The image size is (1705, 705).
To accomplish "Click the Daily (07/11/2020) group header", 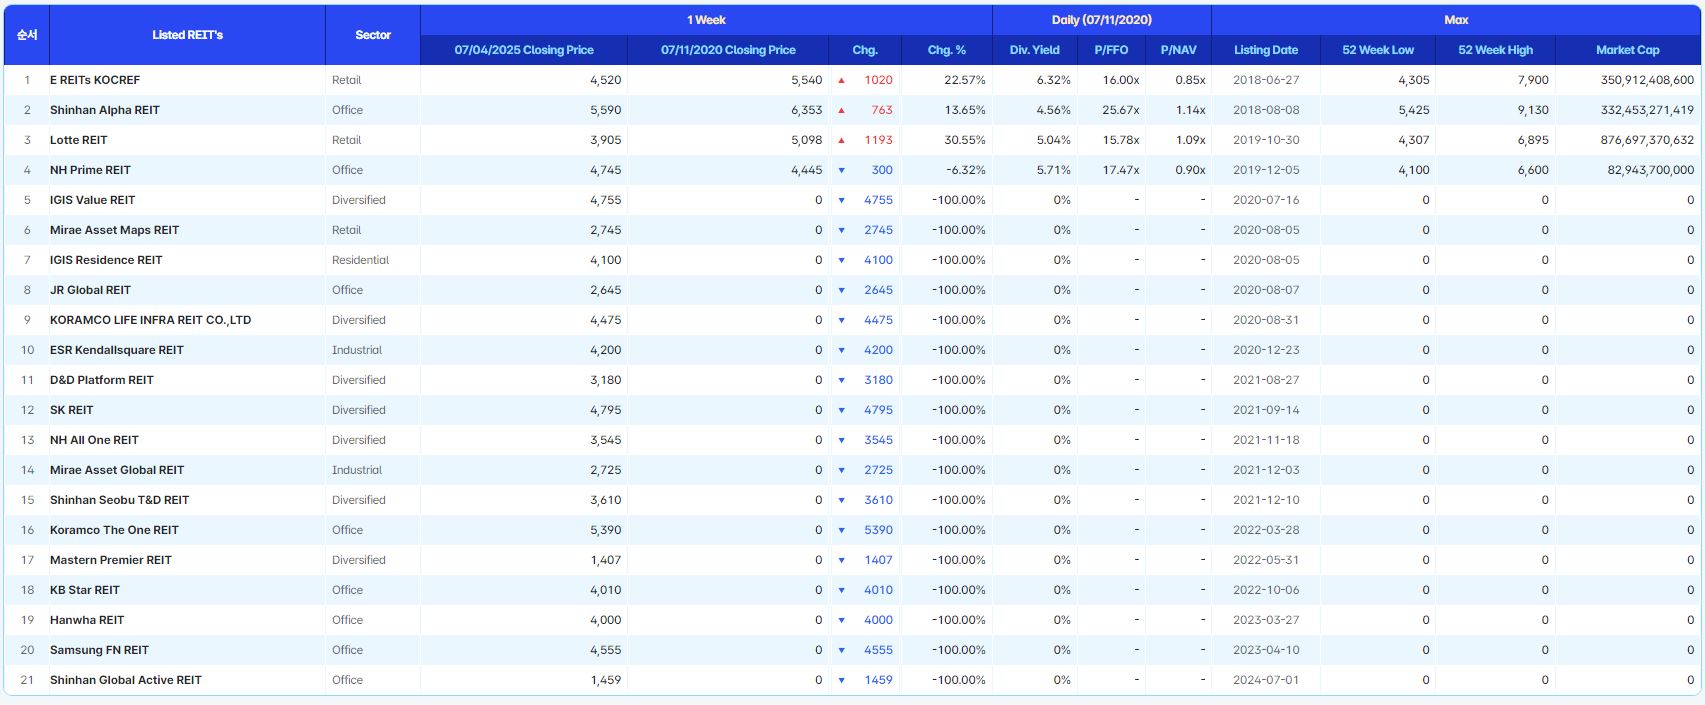I will point(1102,20).
